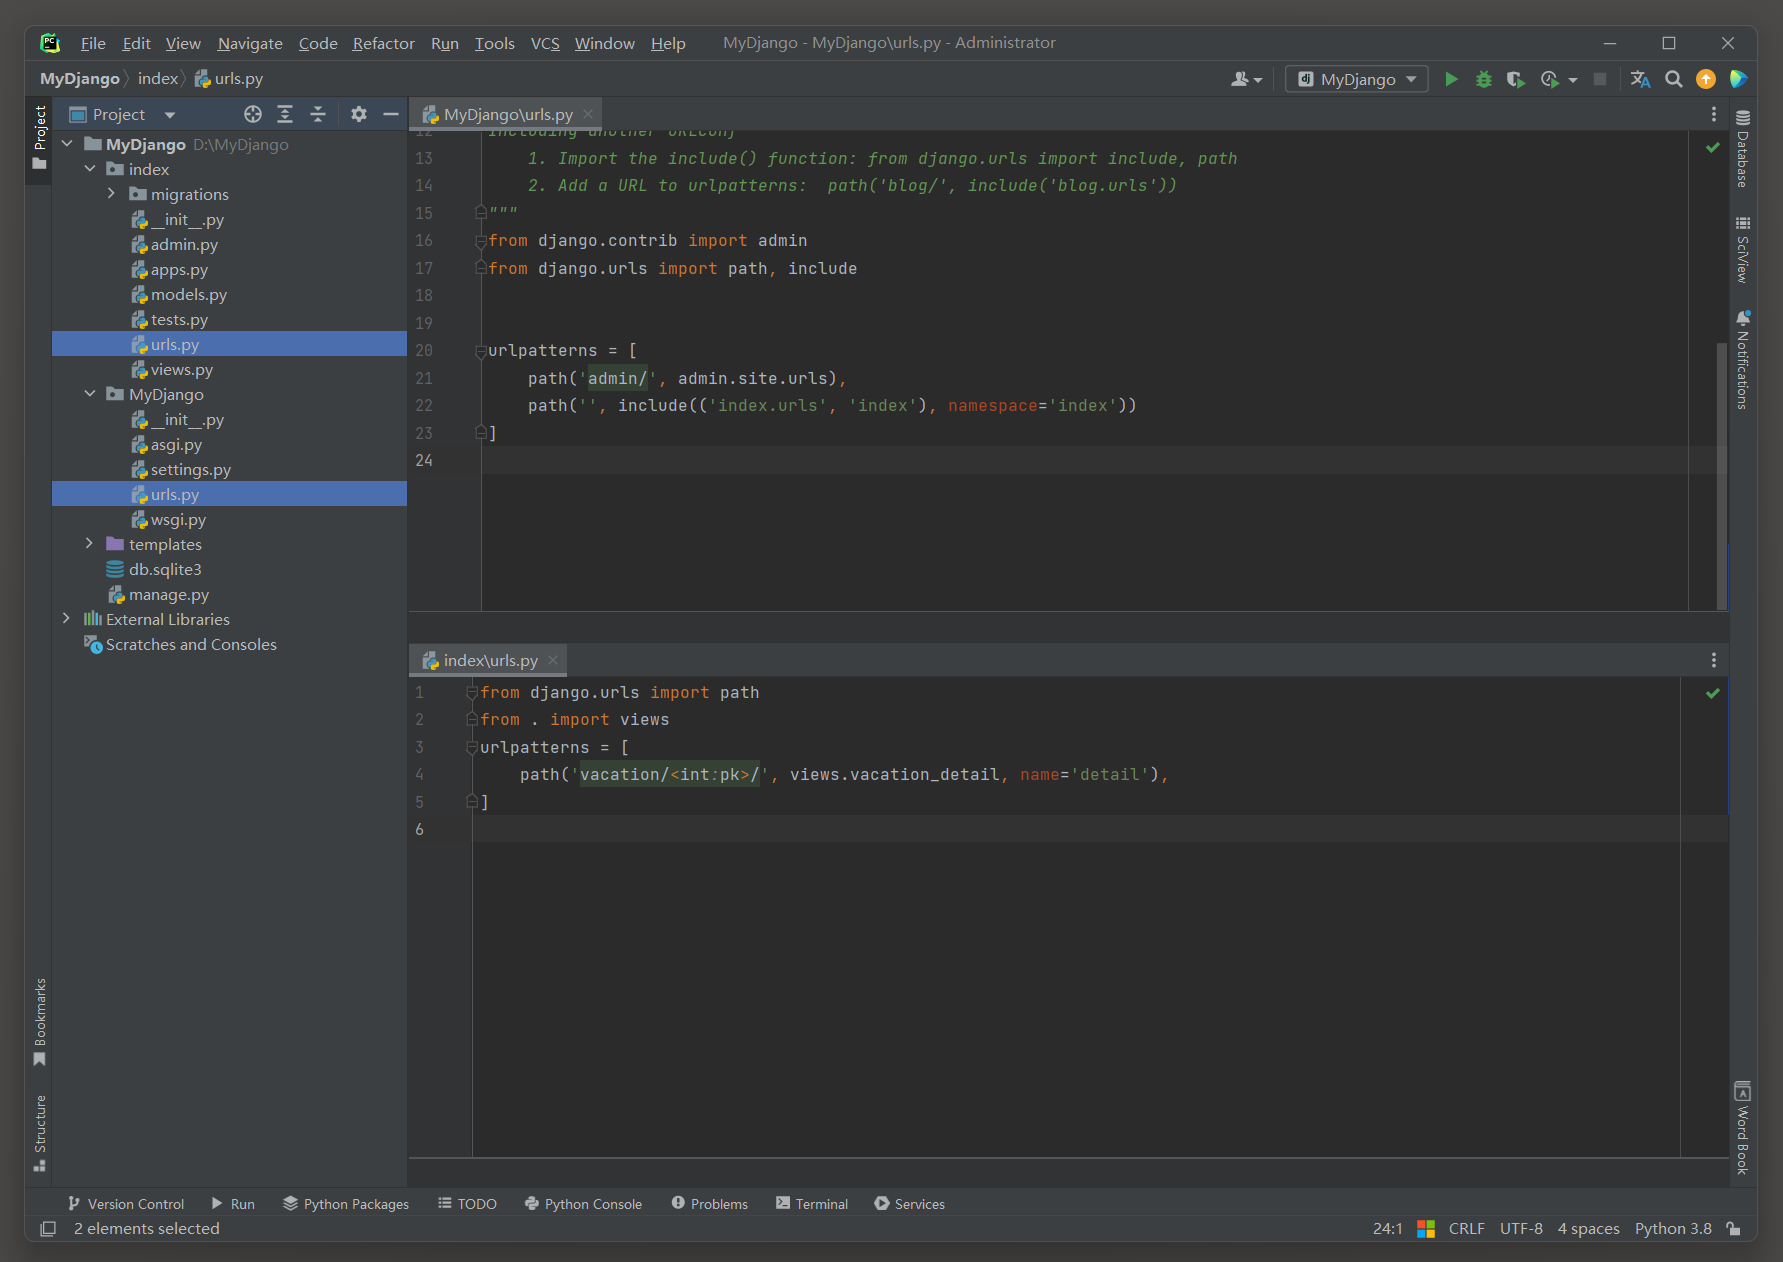
Task: Collapse the MyDjango root project folder
Action: pos(67,144)
